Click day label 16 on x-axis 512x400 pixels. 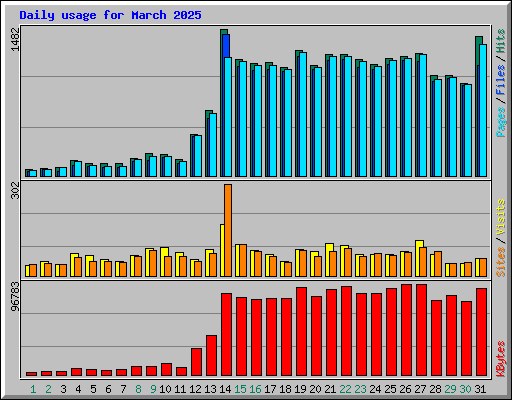click(255, 389)
